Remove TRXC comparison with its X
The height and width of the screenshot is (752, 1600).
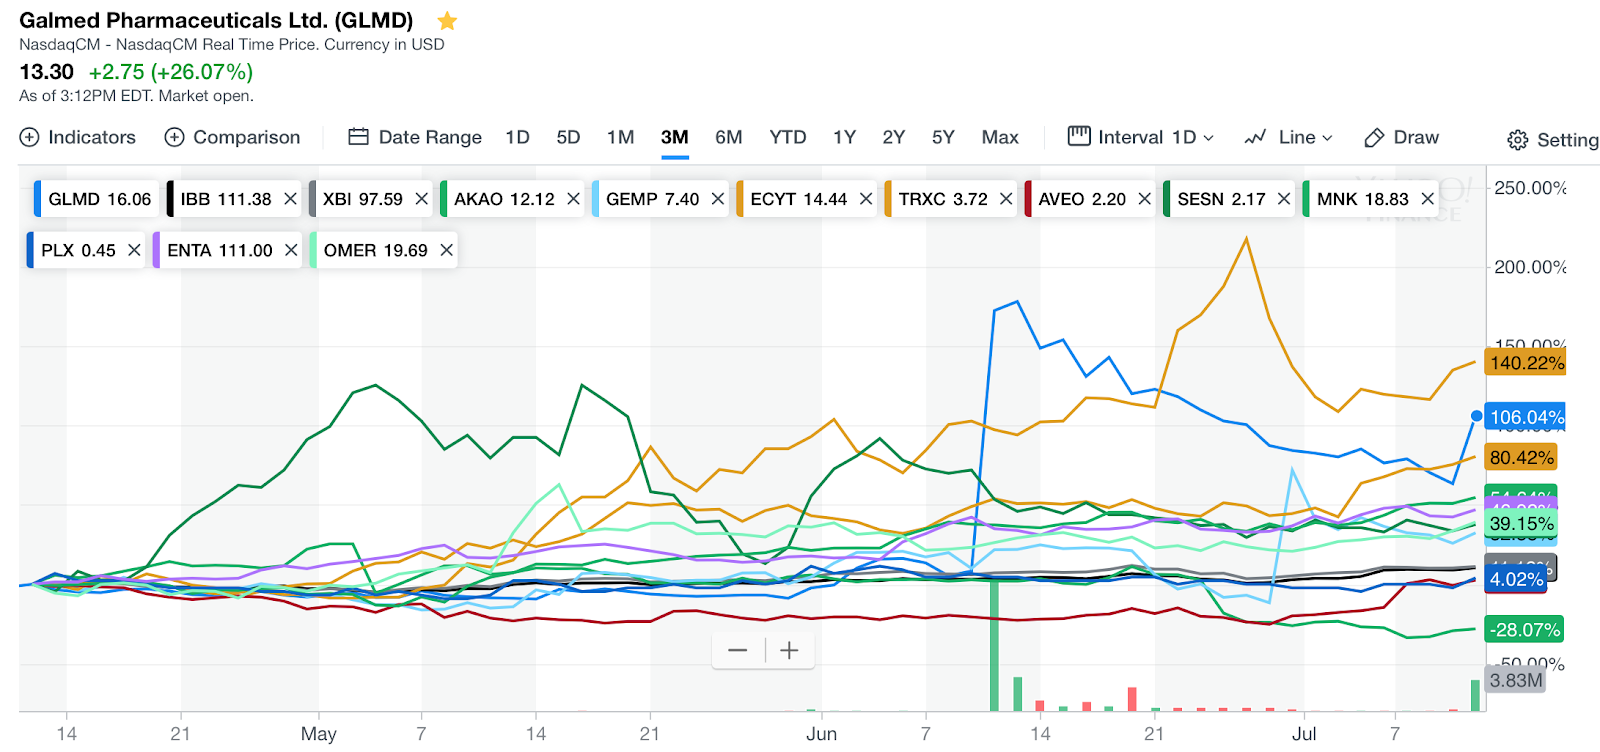(x=1006, y=199)
